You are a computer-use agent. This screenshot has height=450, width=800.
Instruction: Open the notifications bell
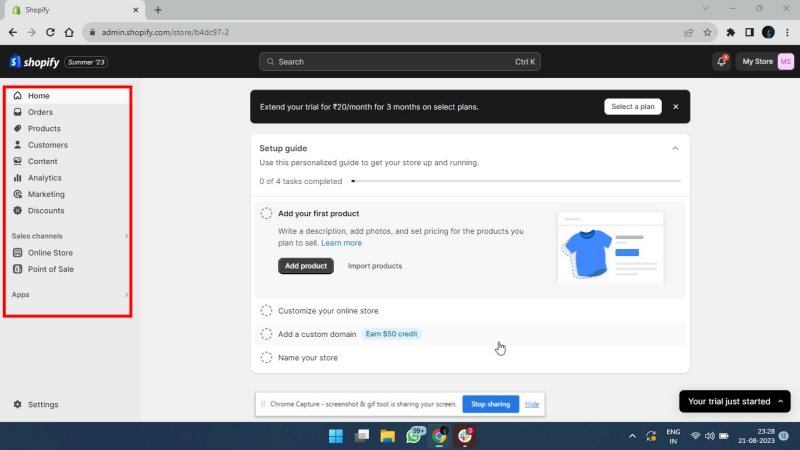[721, 61]
